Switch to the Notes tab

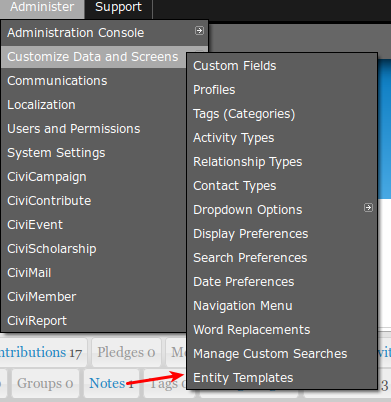tap(111, 383)
